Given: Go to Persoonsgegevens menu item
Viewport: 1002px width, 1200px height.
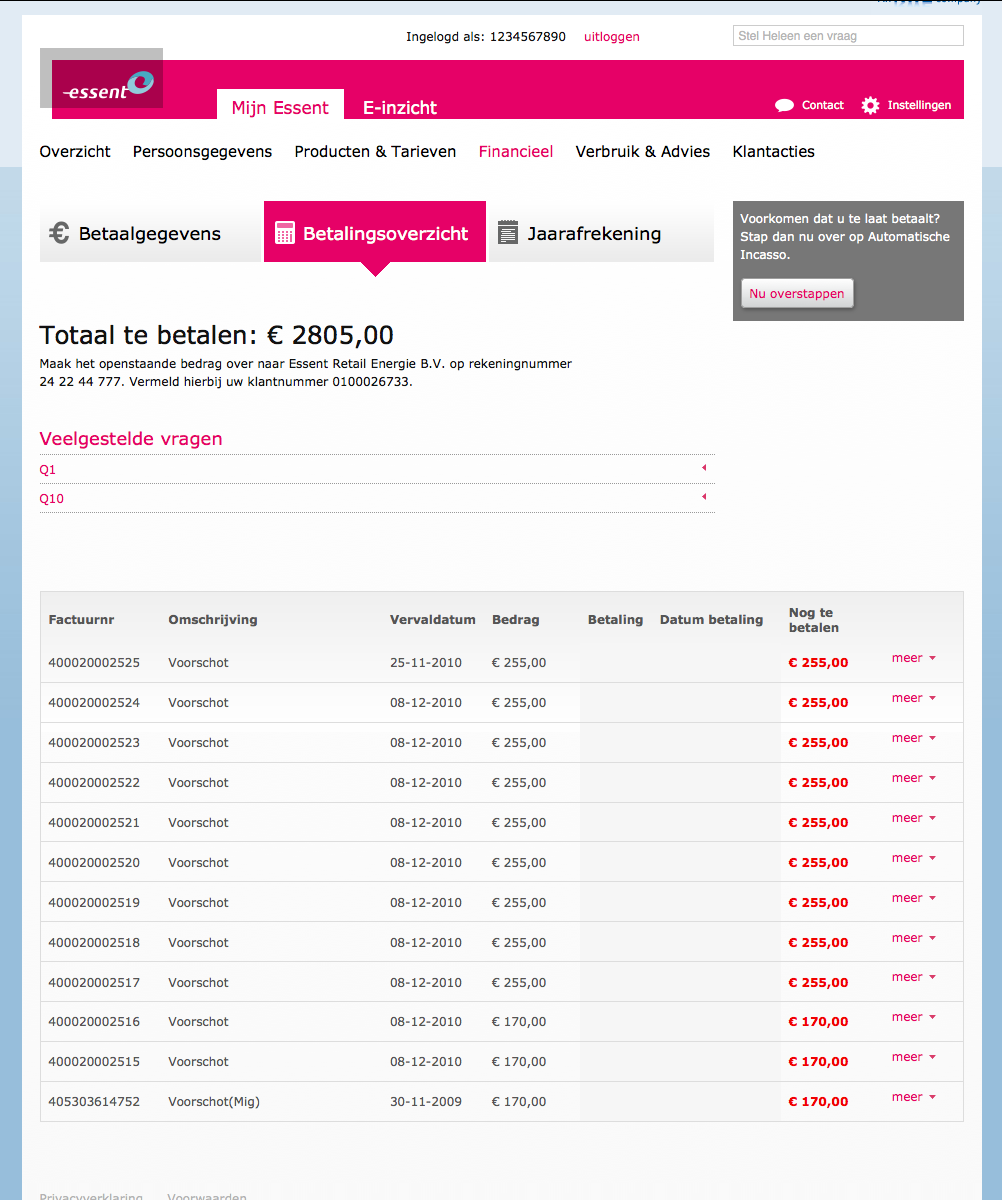Looking at the screenshot, I should click(x=202, y=152).
